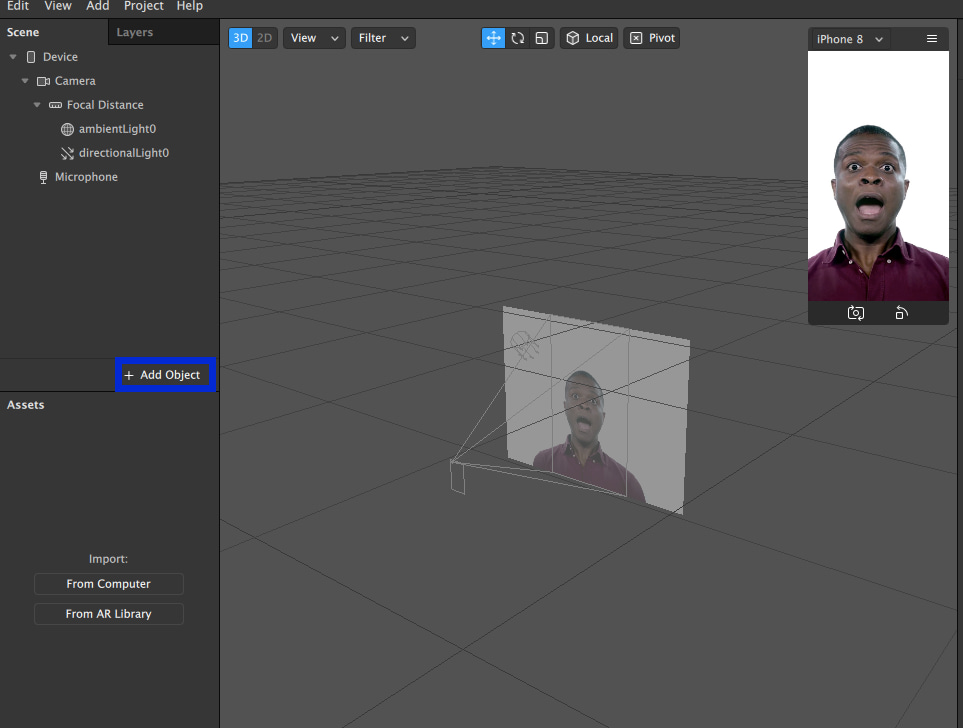Switch the simulator camera front/back

(x=856, y=313)
